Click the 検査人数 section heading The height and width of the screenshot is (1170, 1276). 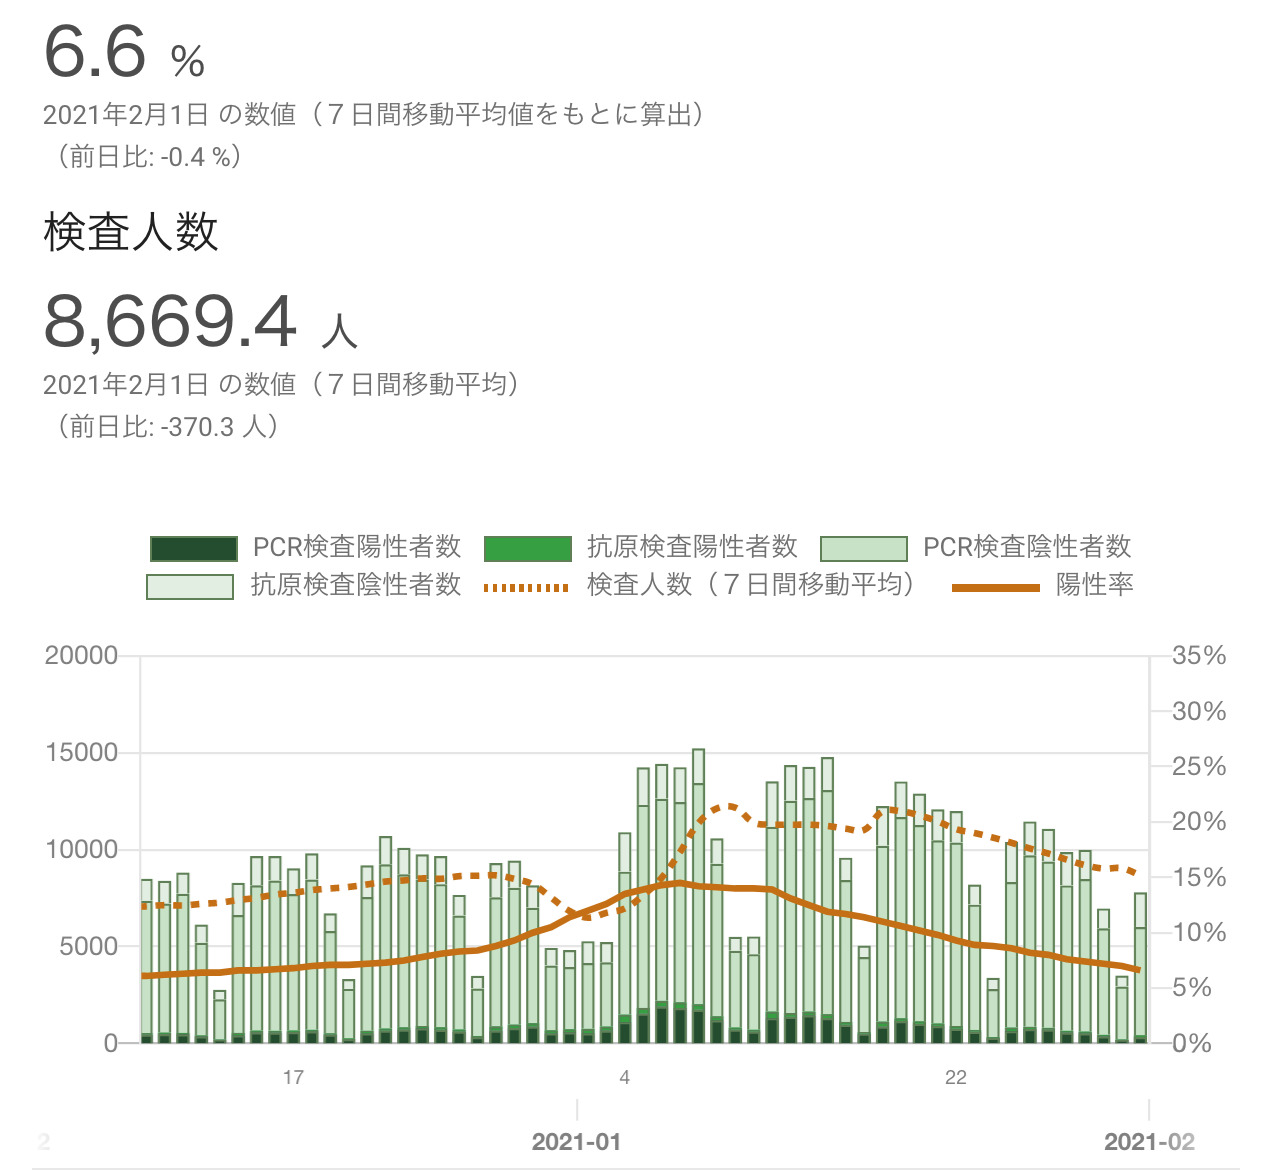[x=131, y=232]
